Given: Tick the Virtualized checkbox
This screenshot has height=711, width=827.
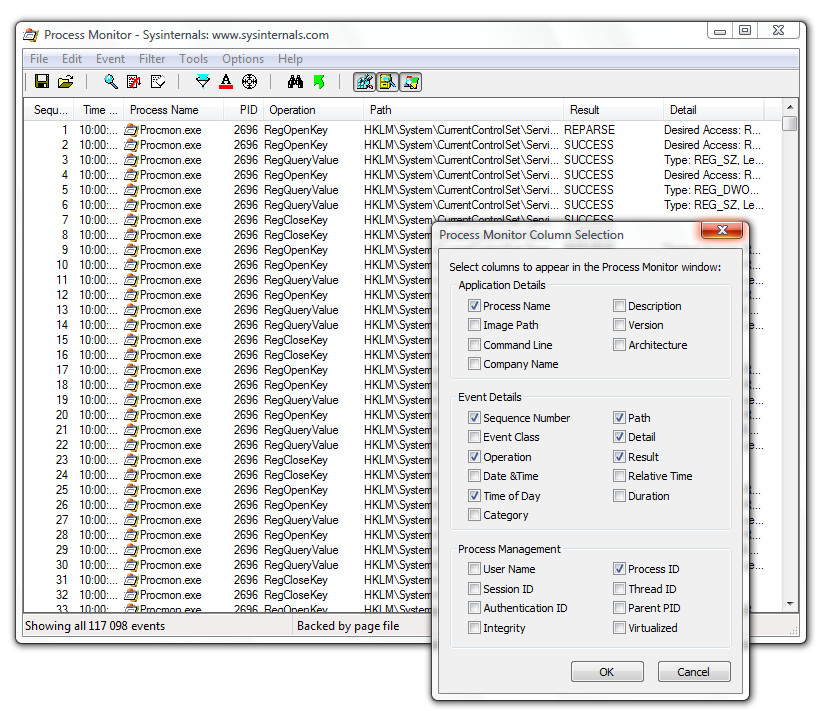Looking at the screenshot, I should (x=619, y=628).
